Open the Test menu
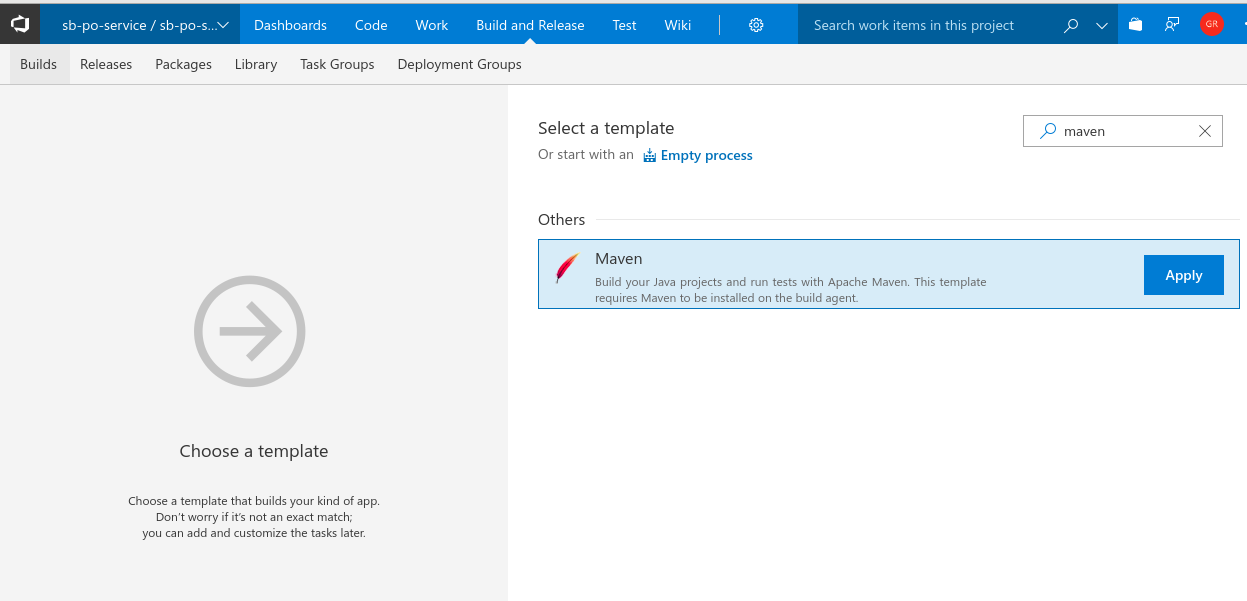The image size is (1247, 601). click(625, 25)
